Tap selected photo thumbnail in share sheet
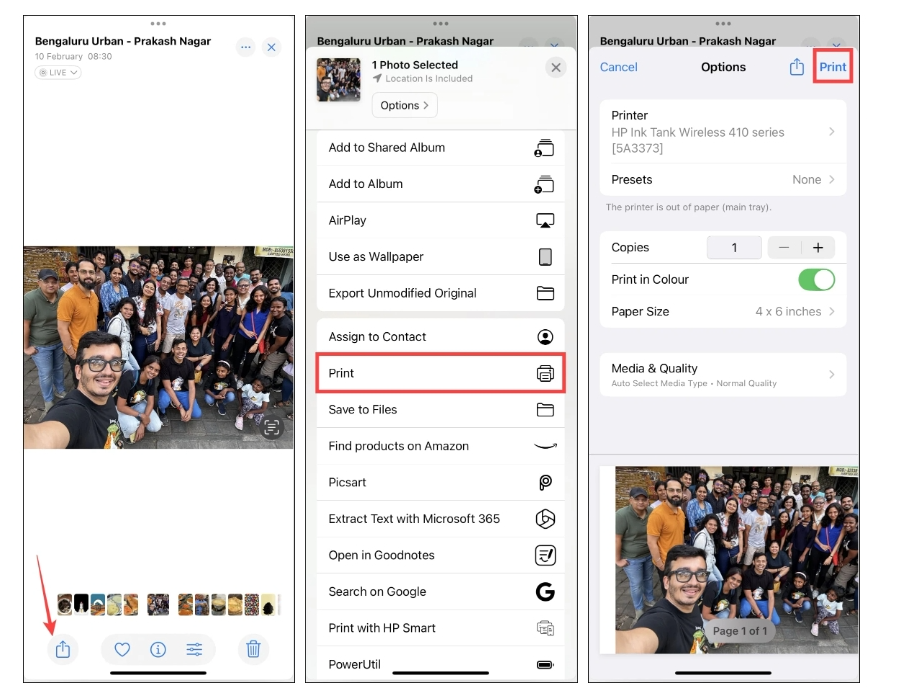This screenshot has width=916, height=698. point(338,79)
